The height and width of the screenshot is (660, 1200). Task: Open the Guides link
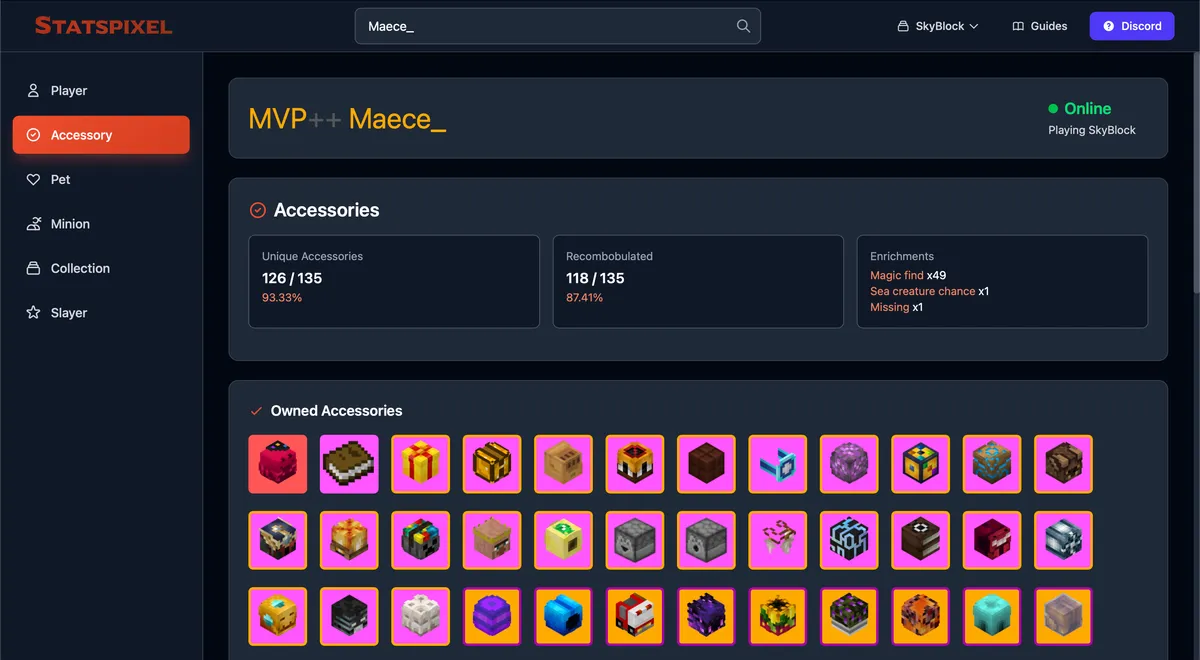click(x=1040, y=26)
